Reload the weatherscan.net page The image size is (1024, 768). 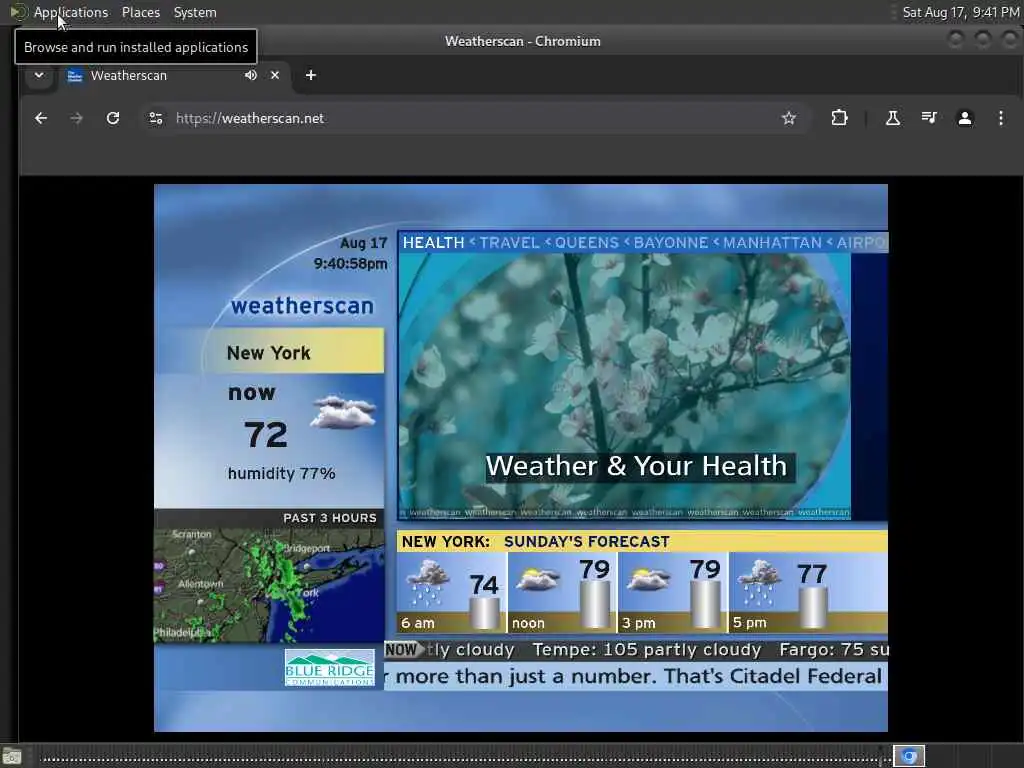(x=113, y=118)
